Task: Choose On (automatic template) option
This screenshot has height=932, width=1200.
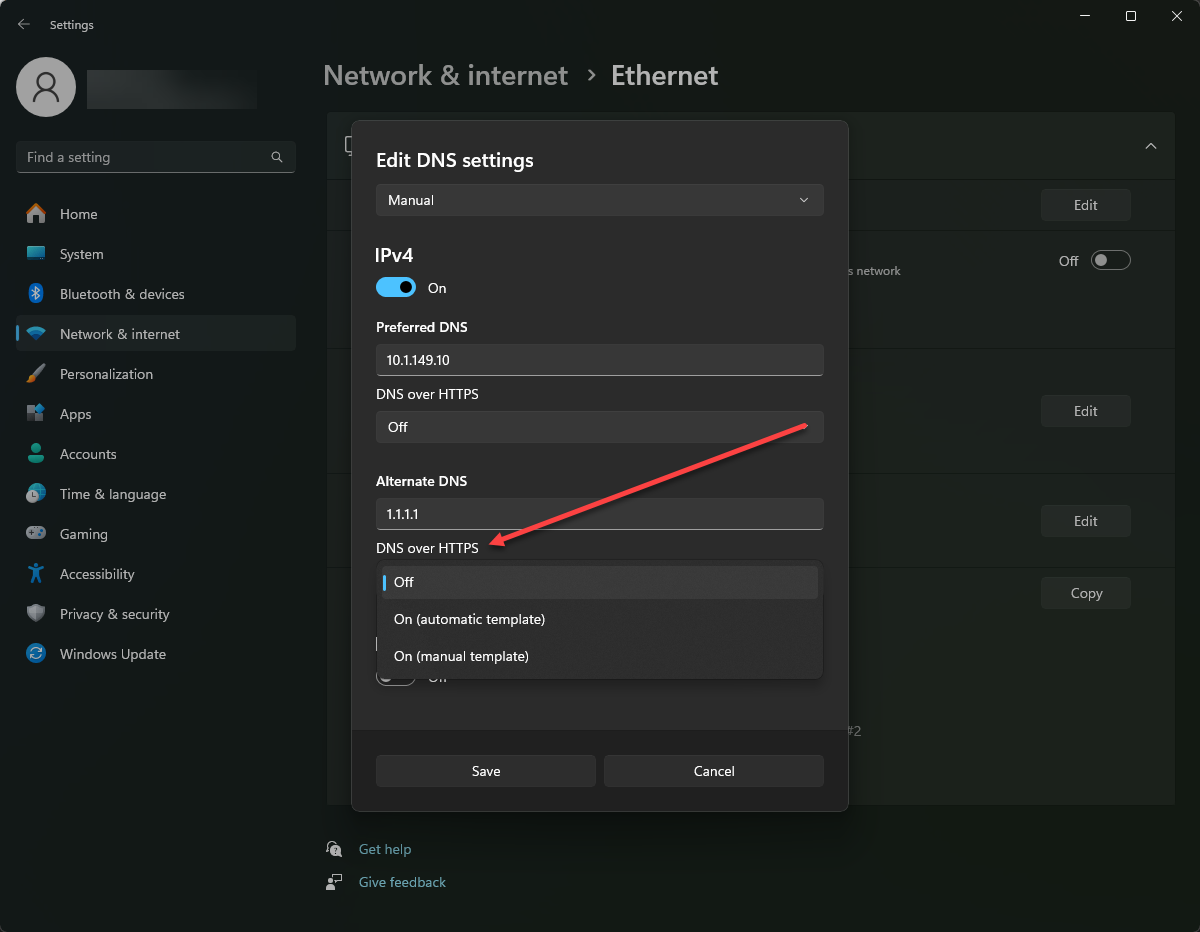Action: [x=469, y=619]
